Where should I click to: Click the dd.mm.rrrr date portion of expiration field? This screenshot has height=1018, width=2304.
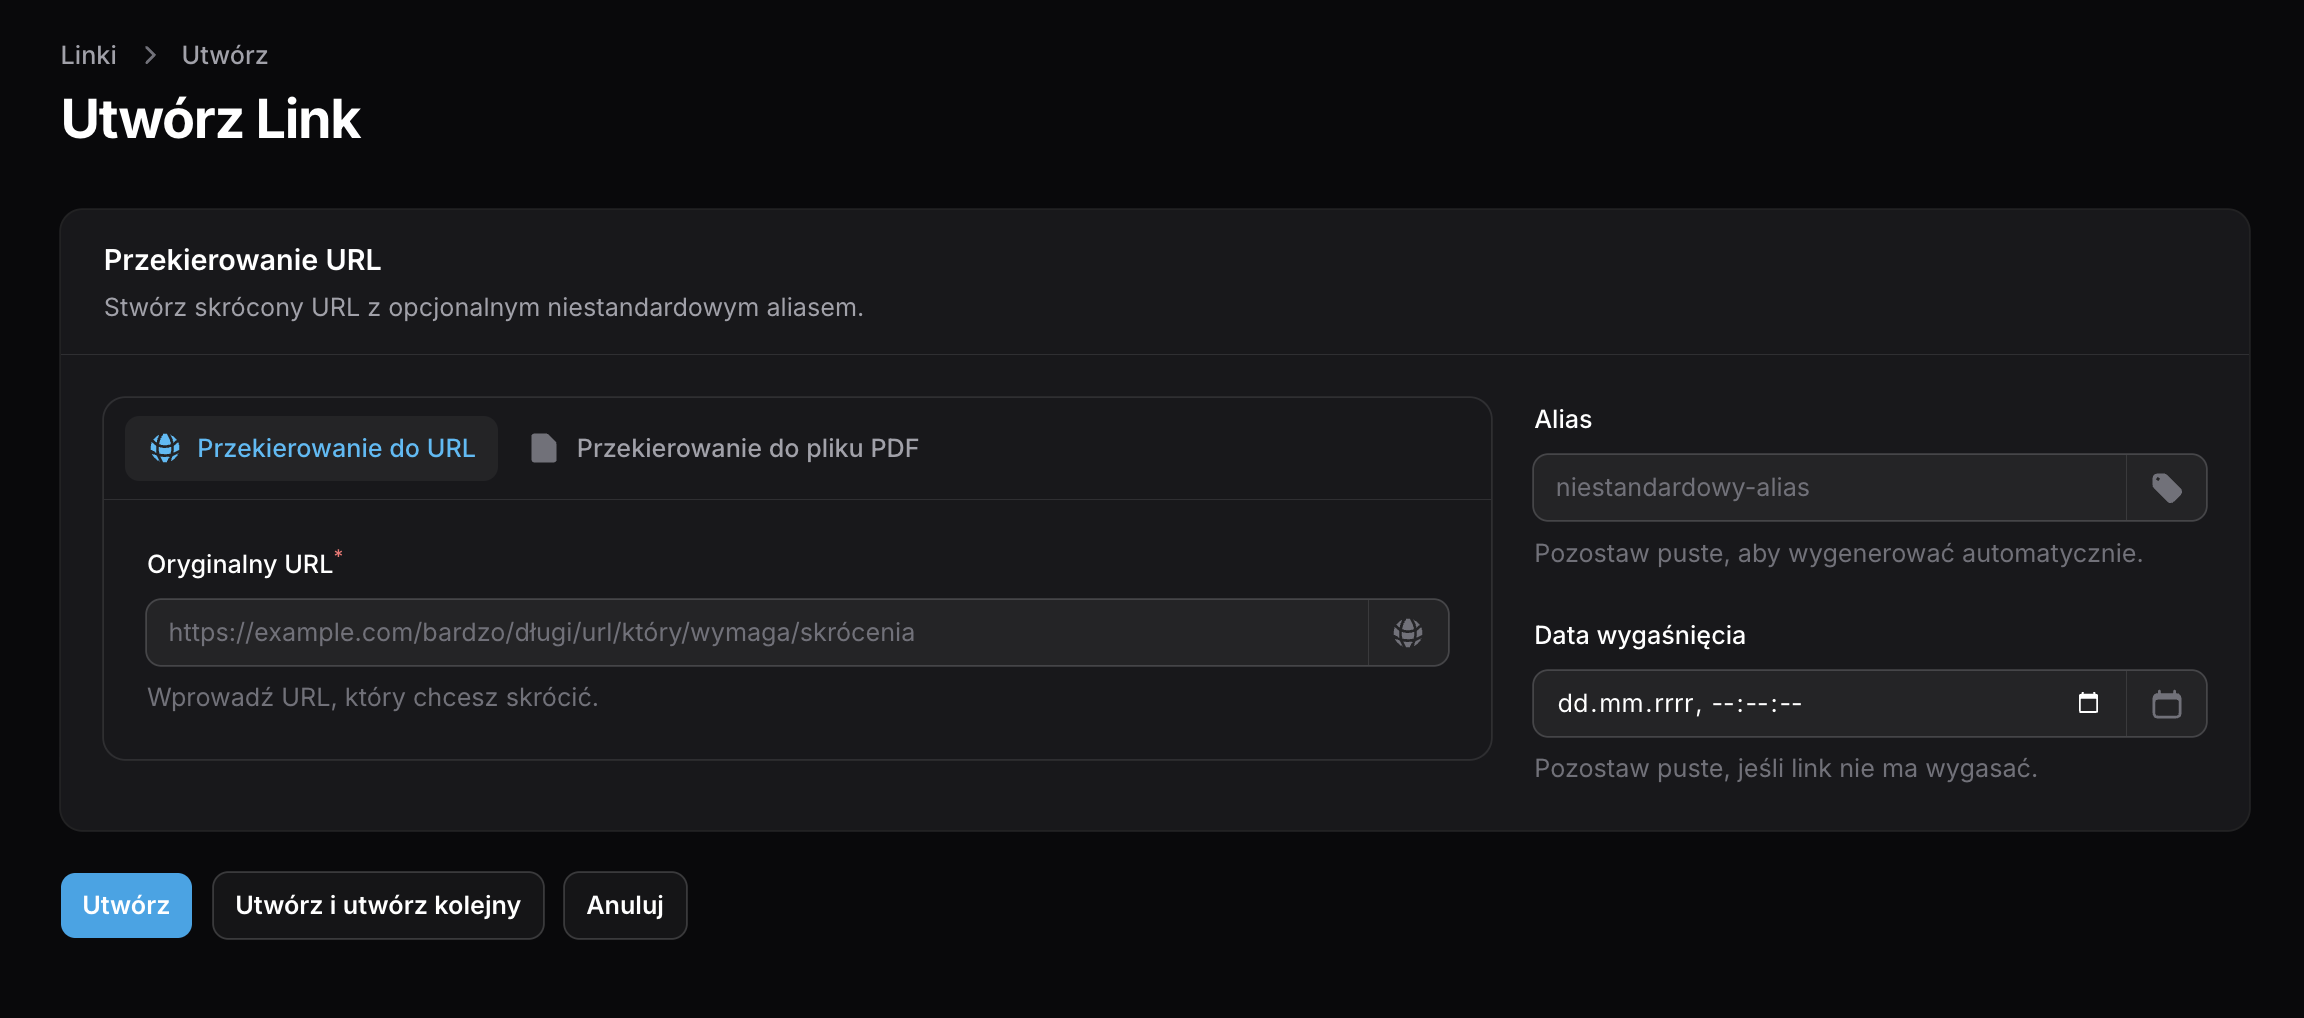1625,704
